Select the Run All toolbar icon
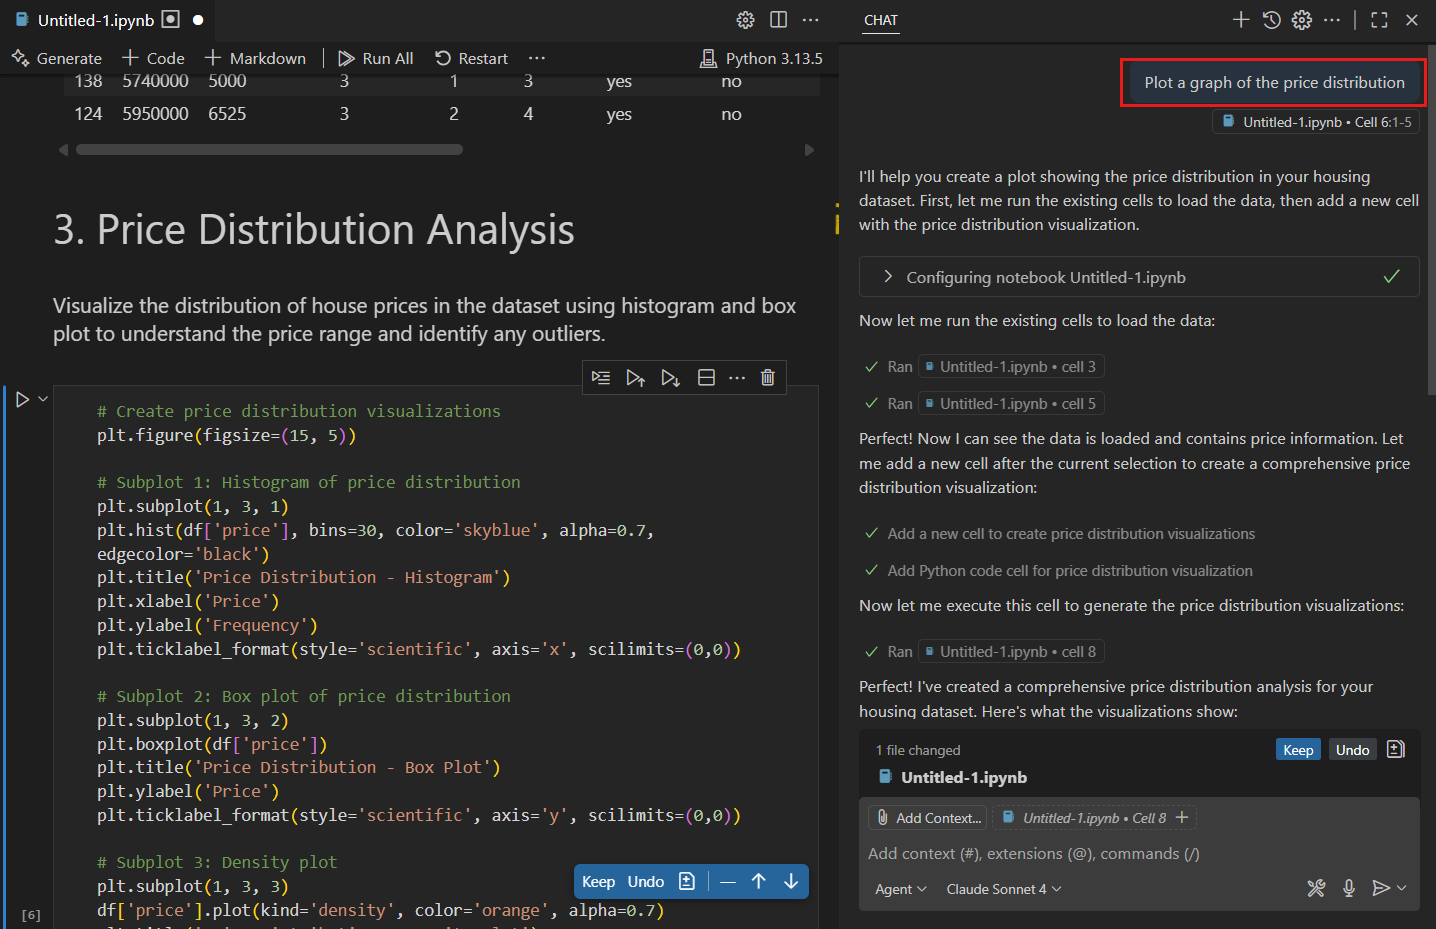This screenshot has height=929, width=1436. pos(375,57)
